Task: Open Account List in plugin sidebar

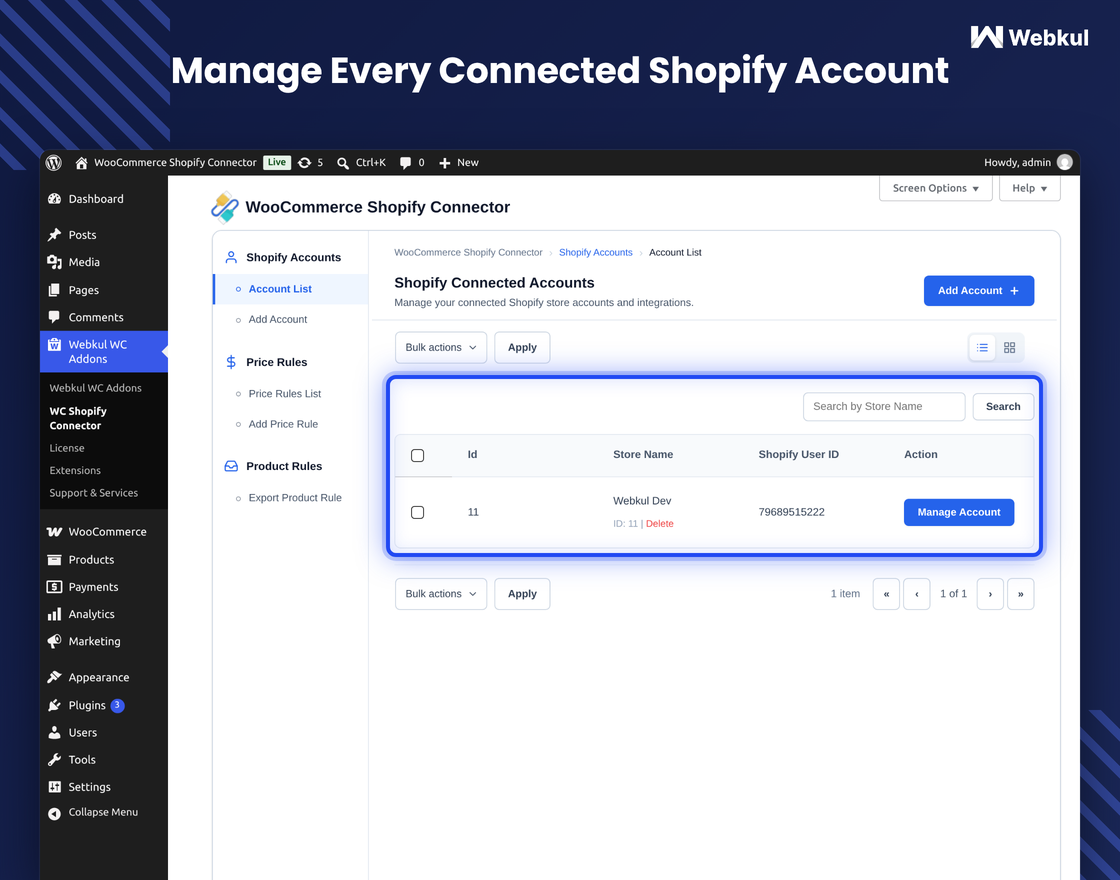Action: coord(280,289)
